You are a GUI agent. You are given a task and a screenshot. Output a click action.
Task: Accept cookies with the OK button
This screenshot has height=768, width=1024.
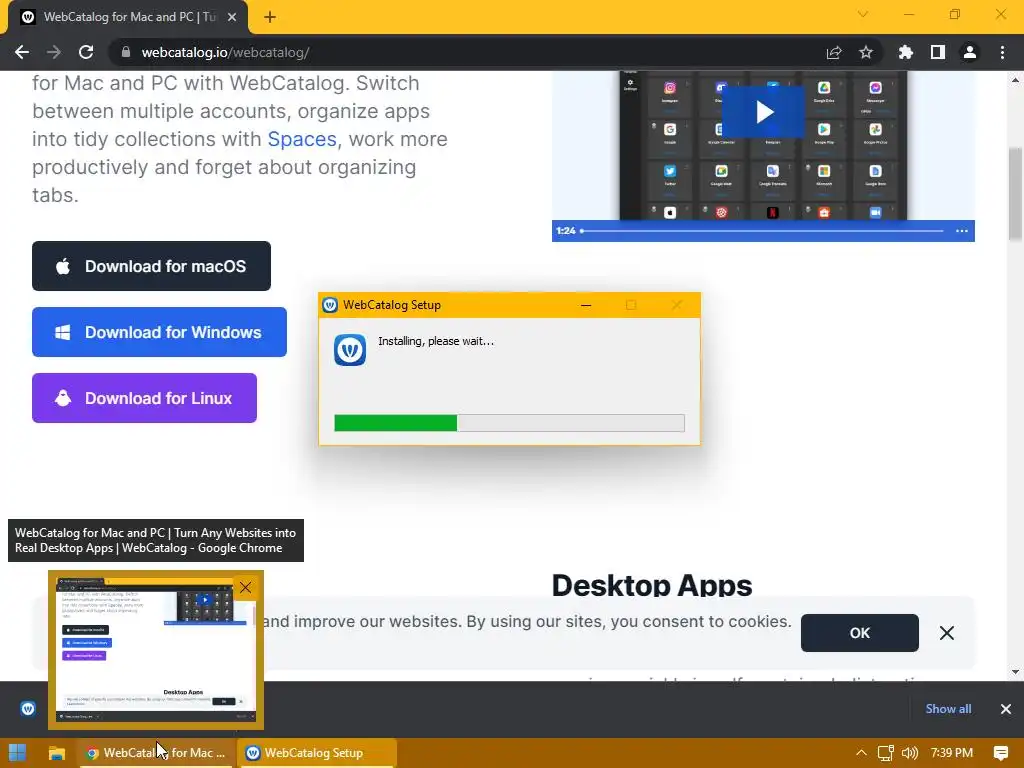tap(859, 633)
